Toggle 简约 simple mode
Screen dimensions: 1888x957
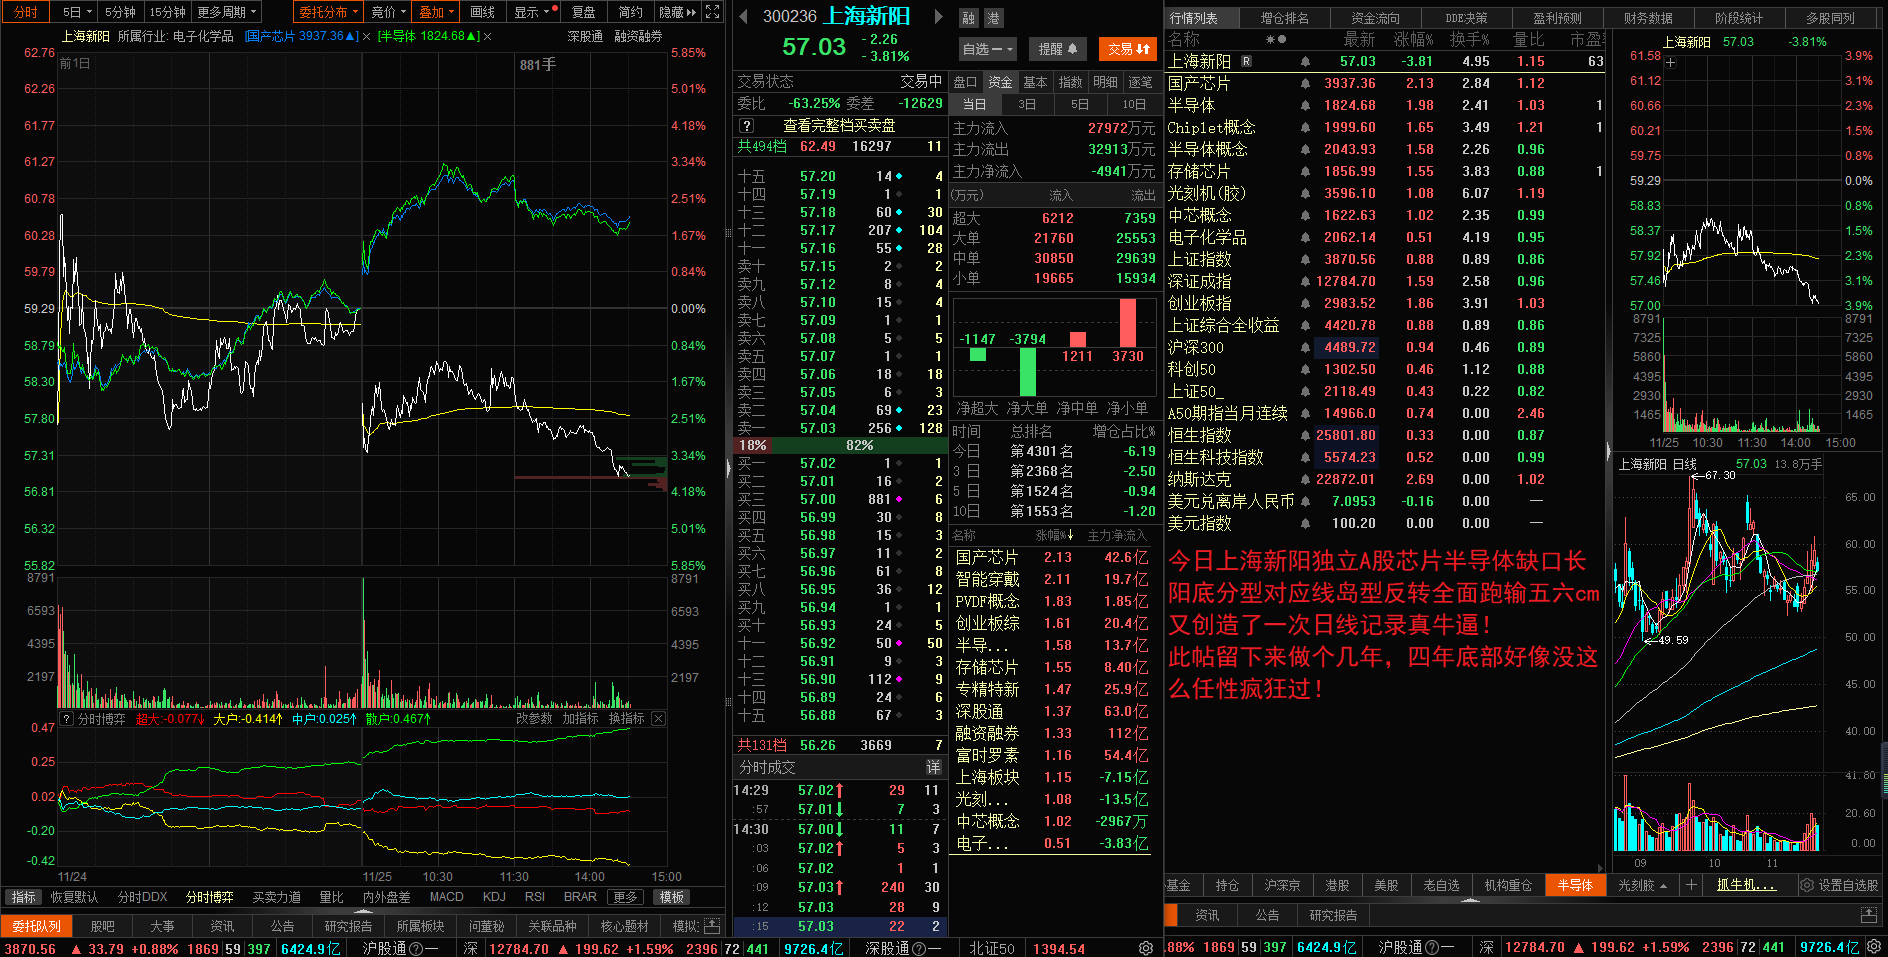point(630,12)
